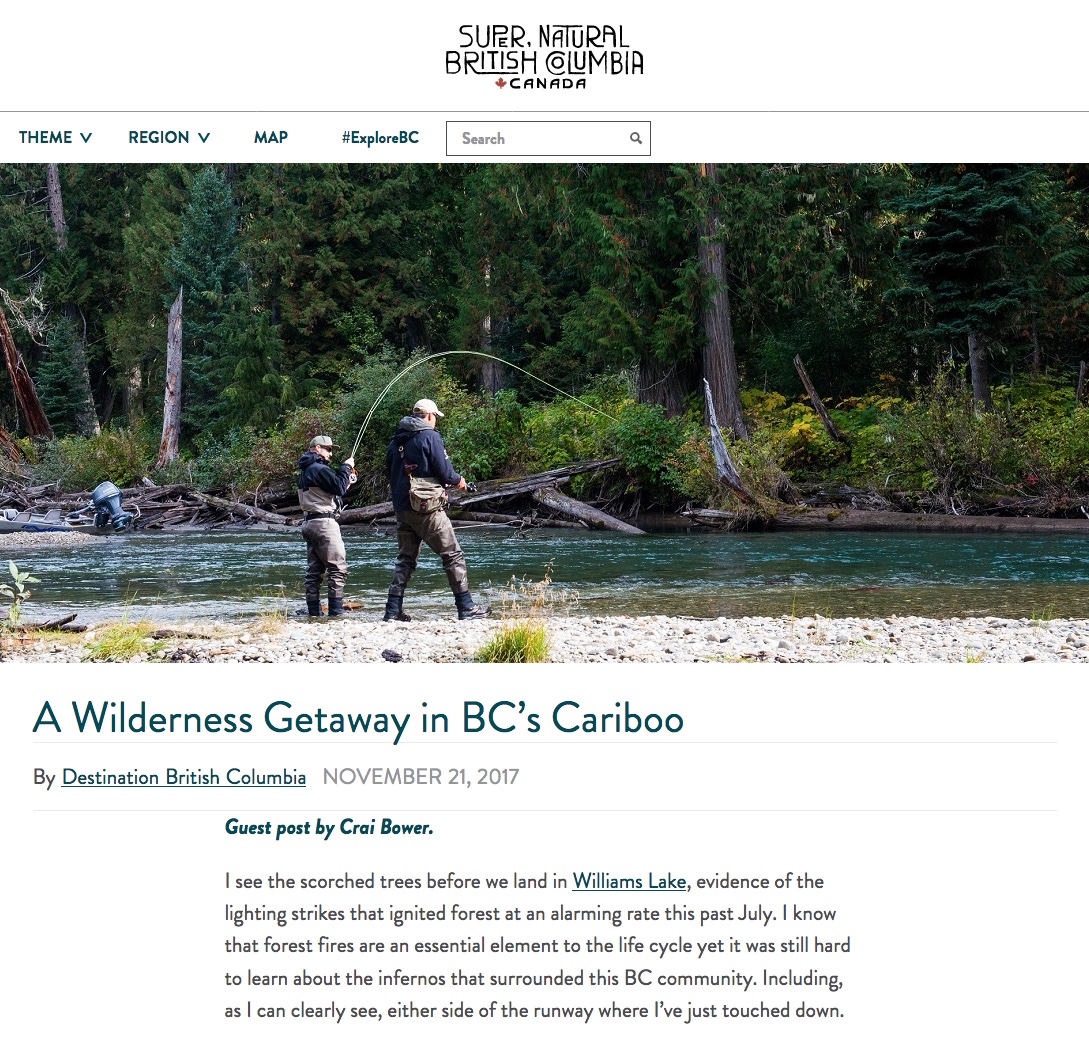Open the REGION menu label
The height and width of the screenshot is (1039, 1089).
click(158, 138)
